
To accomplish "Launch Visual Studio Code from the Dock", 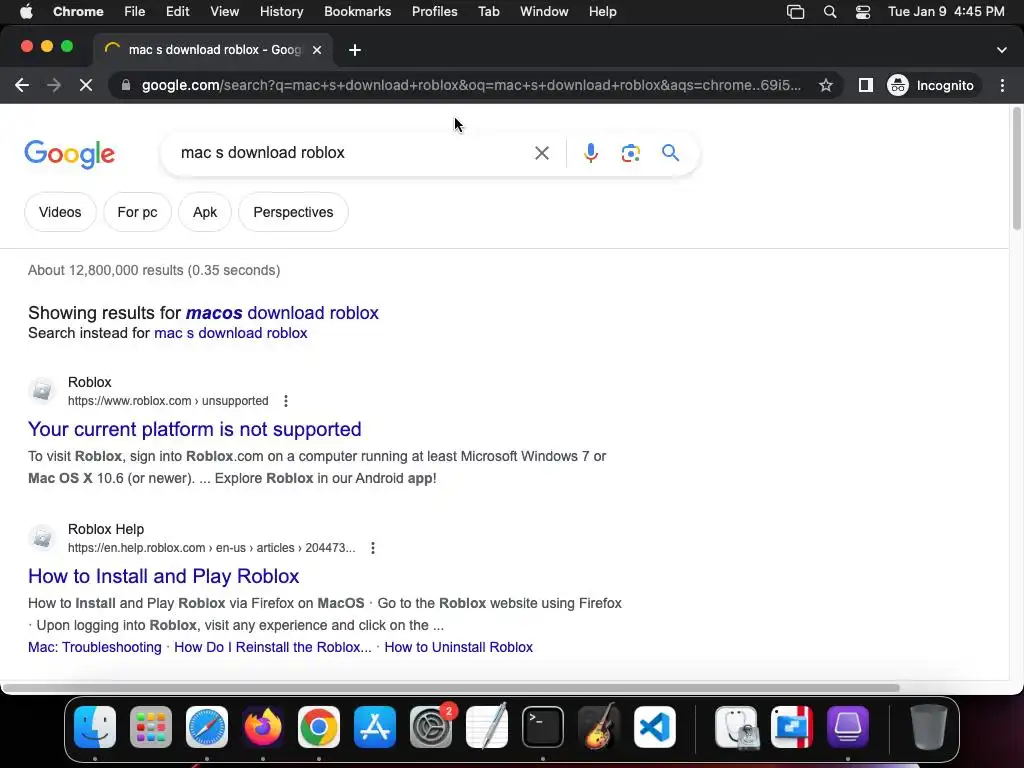I will [x=655, y=727].
